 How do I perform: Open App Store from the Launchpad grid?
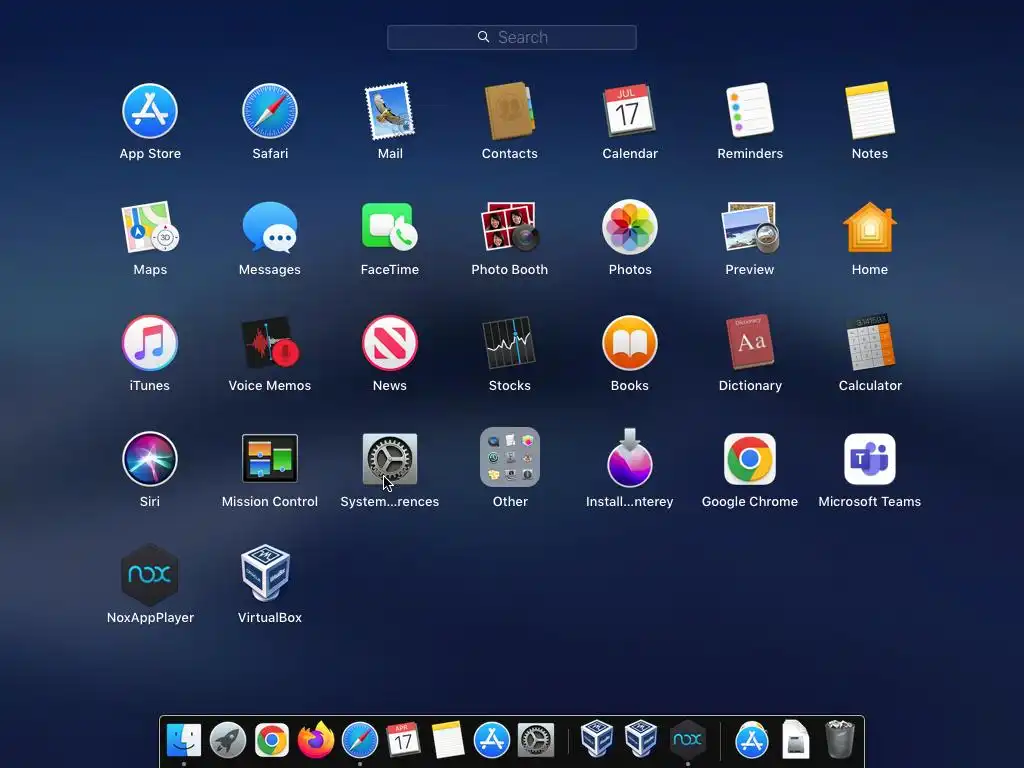point(150,111)
